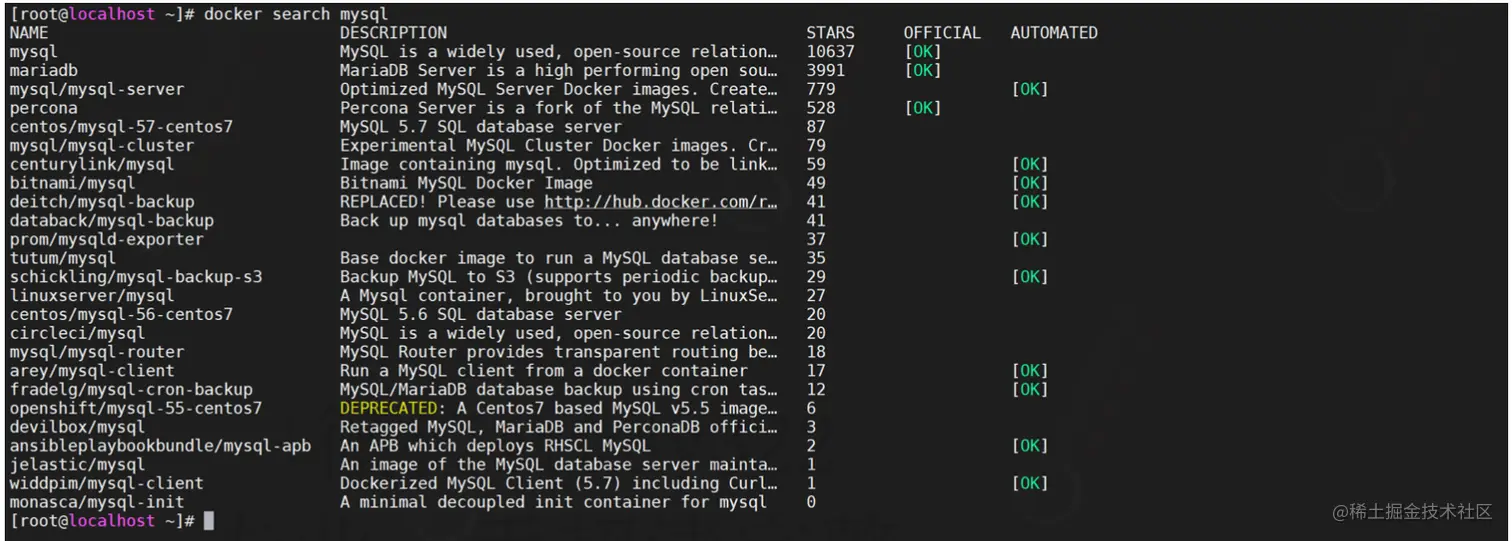Select the circleci/mysql image name
Screen dimensions: 1512x541
[x=77, y=333]
